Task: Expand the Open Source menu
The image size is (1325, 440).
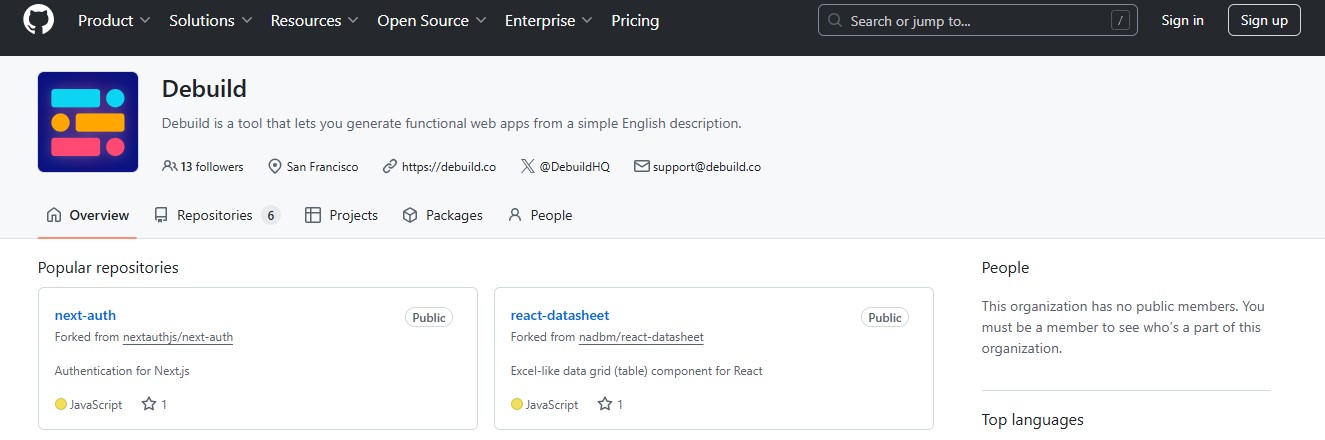Action: click(432, 20)
